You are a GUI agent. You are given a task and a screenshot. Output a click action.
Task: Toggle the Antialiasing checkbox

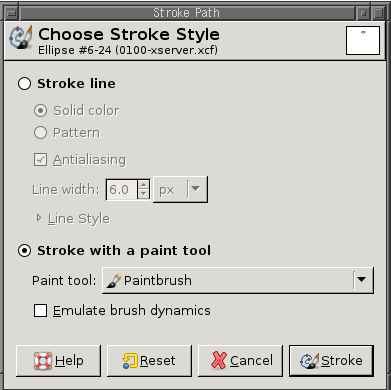point(40,160)
